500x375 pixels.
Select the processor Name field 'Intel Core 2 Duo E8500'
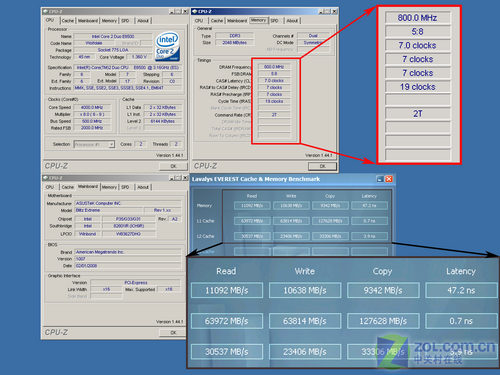tap(113, 36)
